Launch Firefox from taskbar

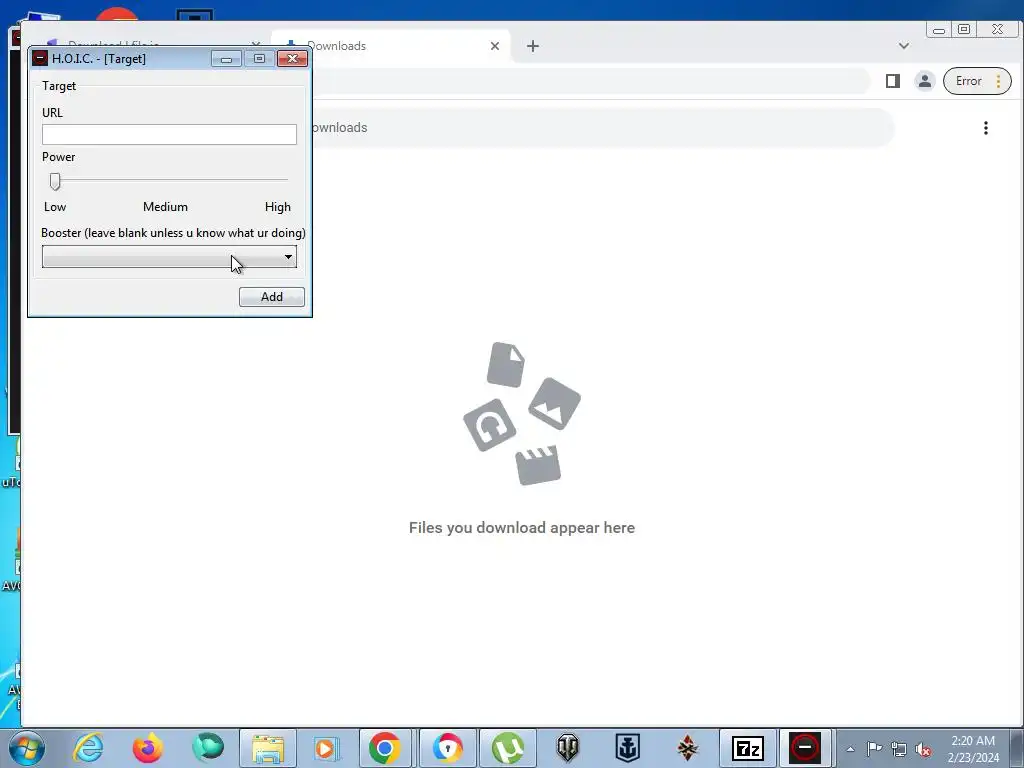tap(148, 748)
